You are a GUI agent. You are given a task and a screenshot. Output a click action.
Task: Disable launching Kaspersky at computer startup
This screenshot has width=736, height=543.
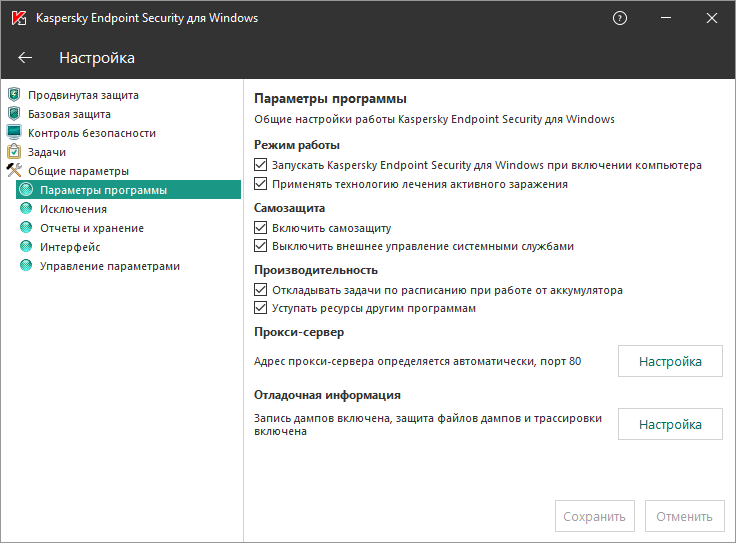(262, 165)
